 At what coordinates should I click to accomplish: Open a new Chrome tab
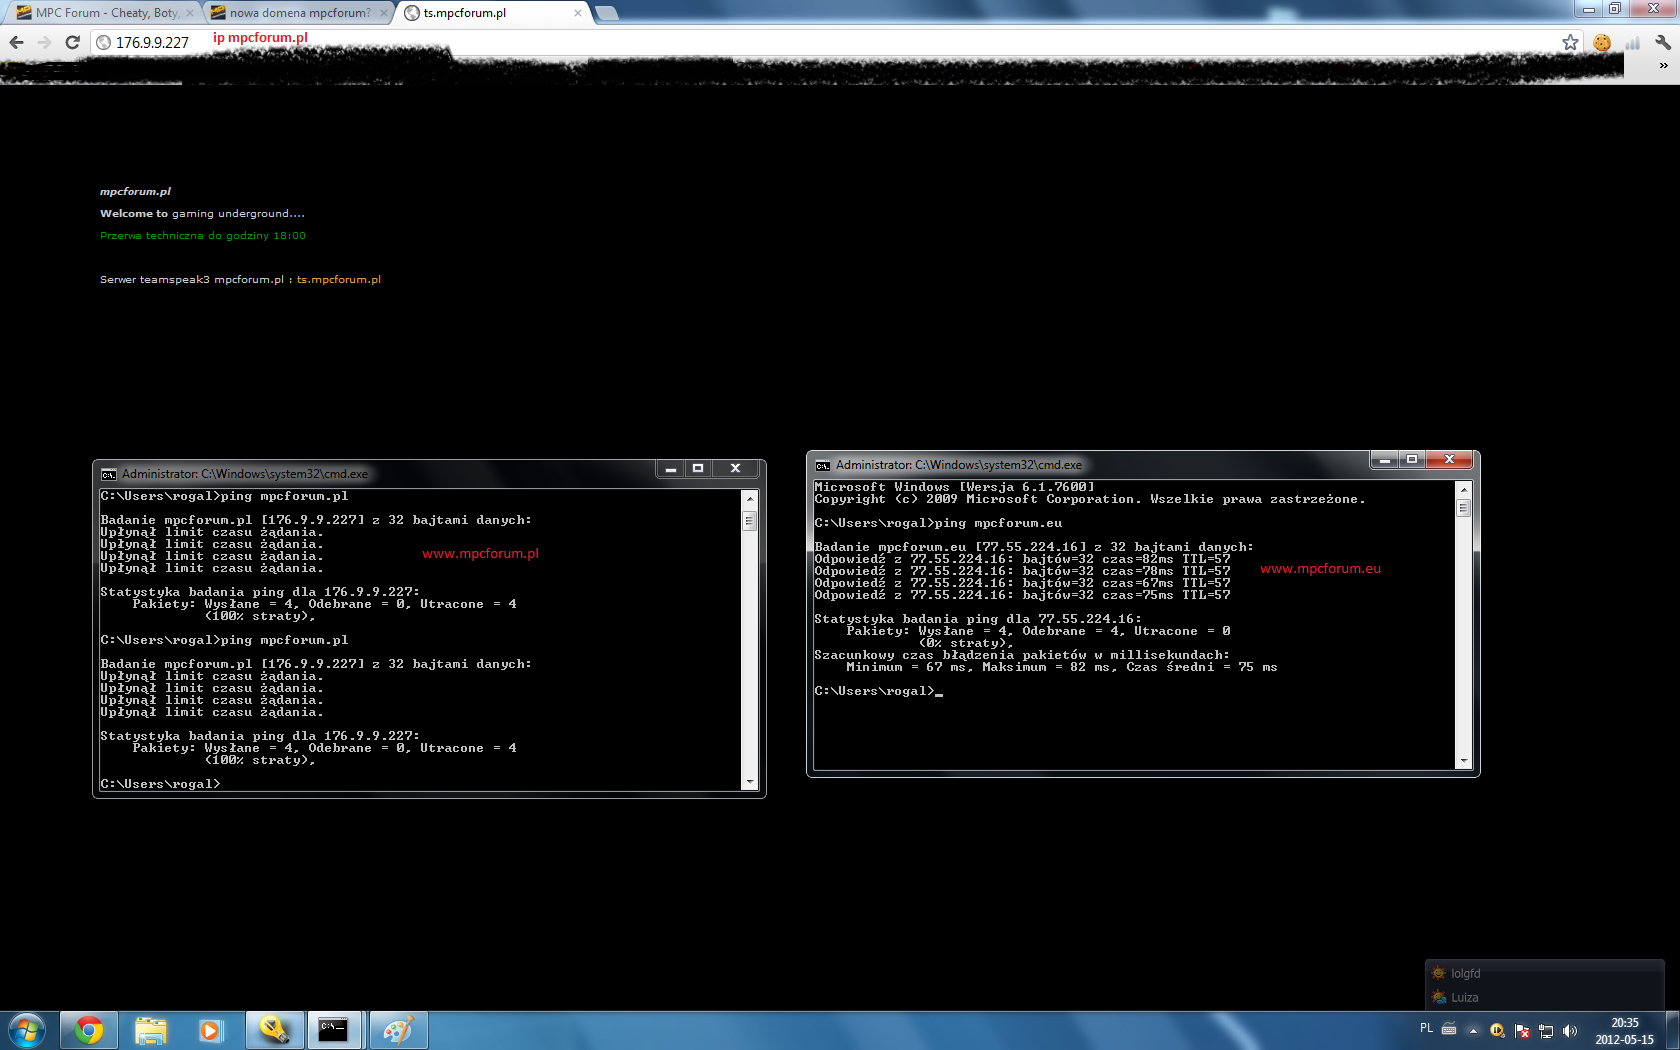606,13
